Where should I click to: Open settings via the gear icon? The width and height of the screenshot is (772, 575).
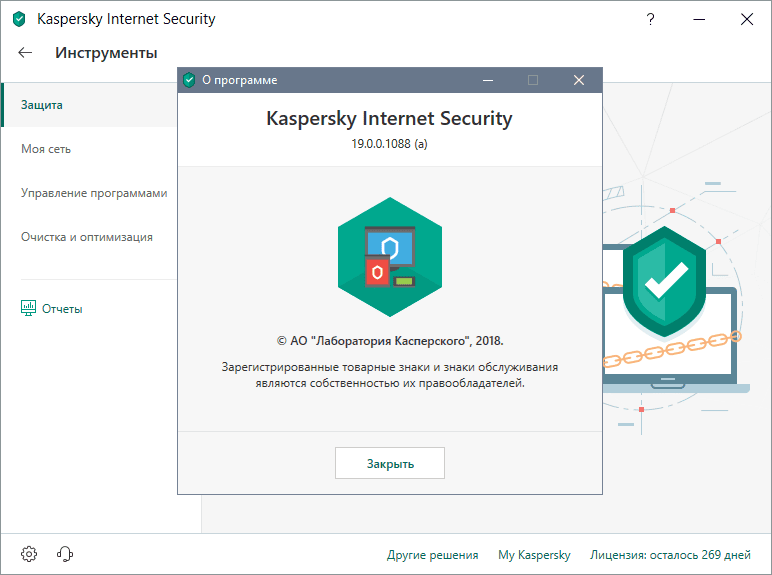[29, 554]
